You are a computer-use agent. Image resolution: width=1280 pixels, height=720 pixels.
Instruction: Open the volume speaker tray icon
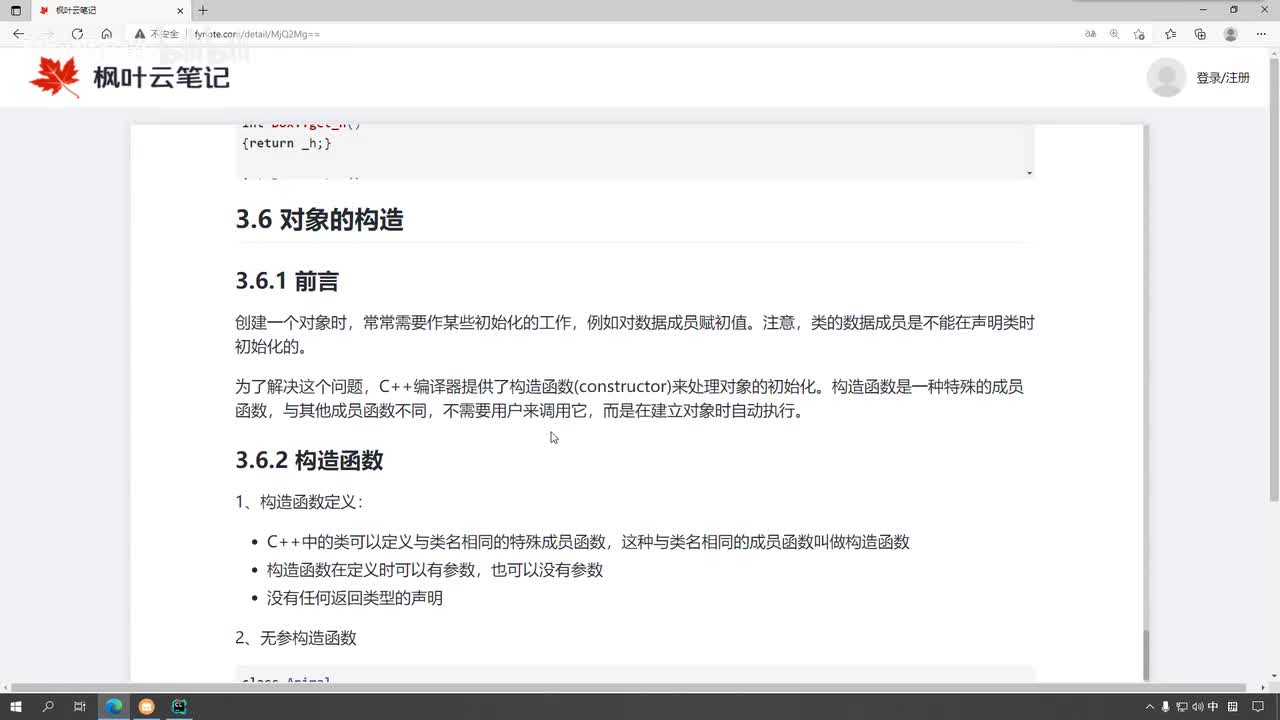tap(1198, 707)
